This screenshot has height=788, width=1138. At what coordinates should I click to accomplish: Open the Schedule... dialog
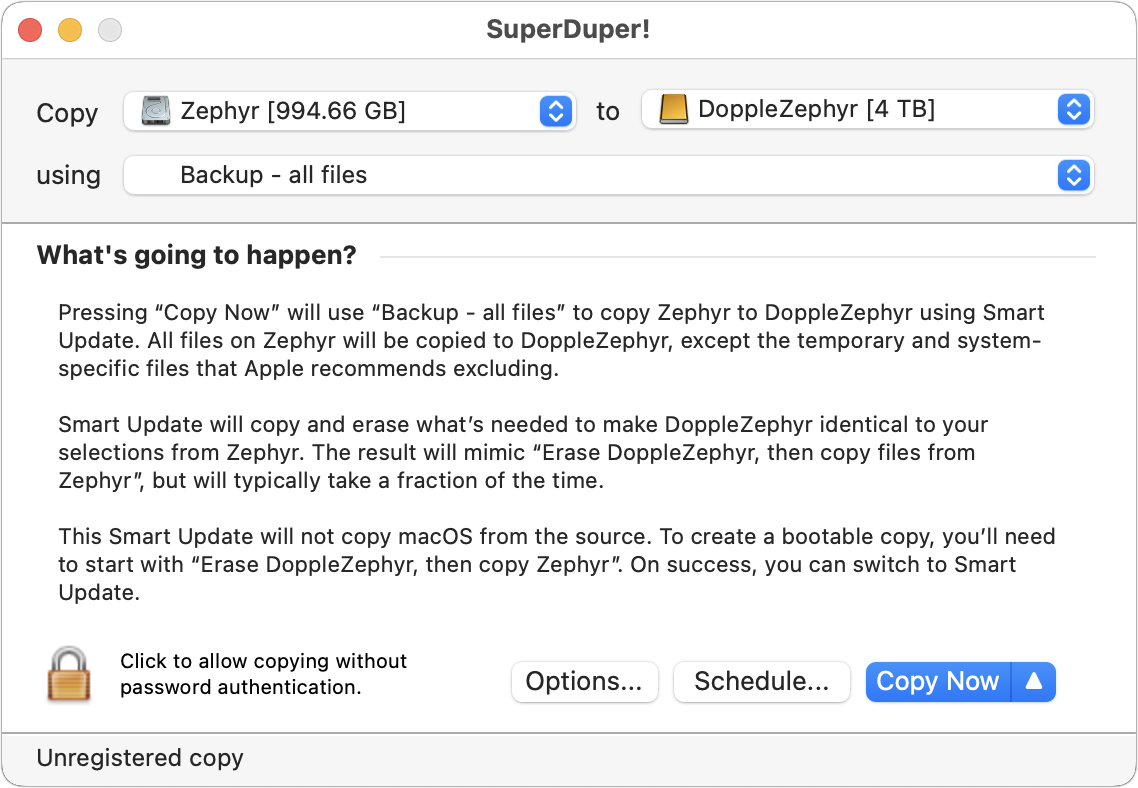point(761,681)
